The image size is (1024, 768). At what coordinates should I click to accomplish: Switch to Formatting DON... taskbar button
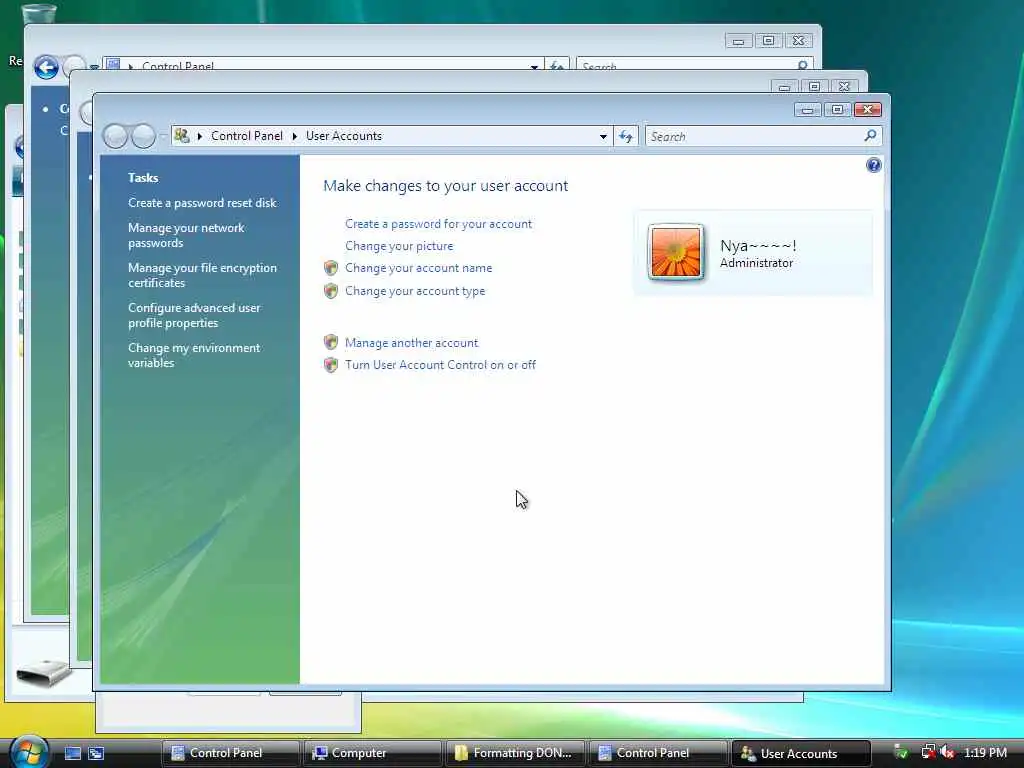pyautogui.click(x=515, y=753)
